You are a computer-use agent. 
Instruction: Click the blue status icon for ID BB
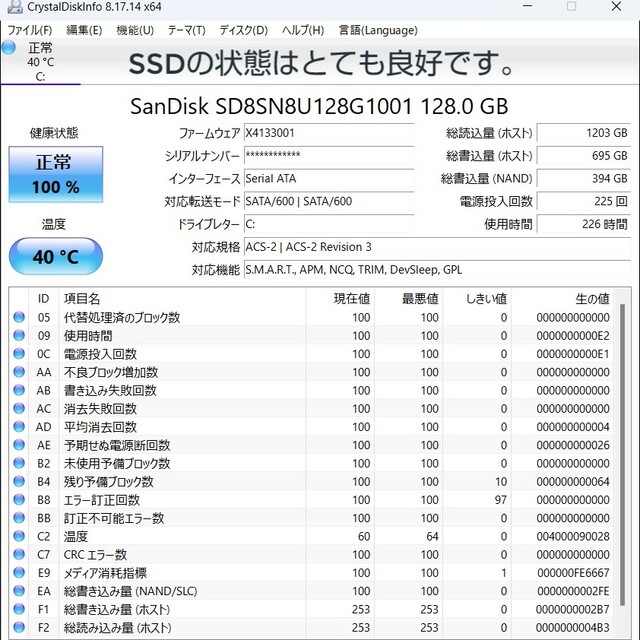(19, 518)
